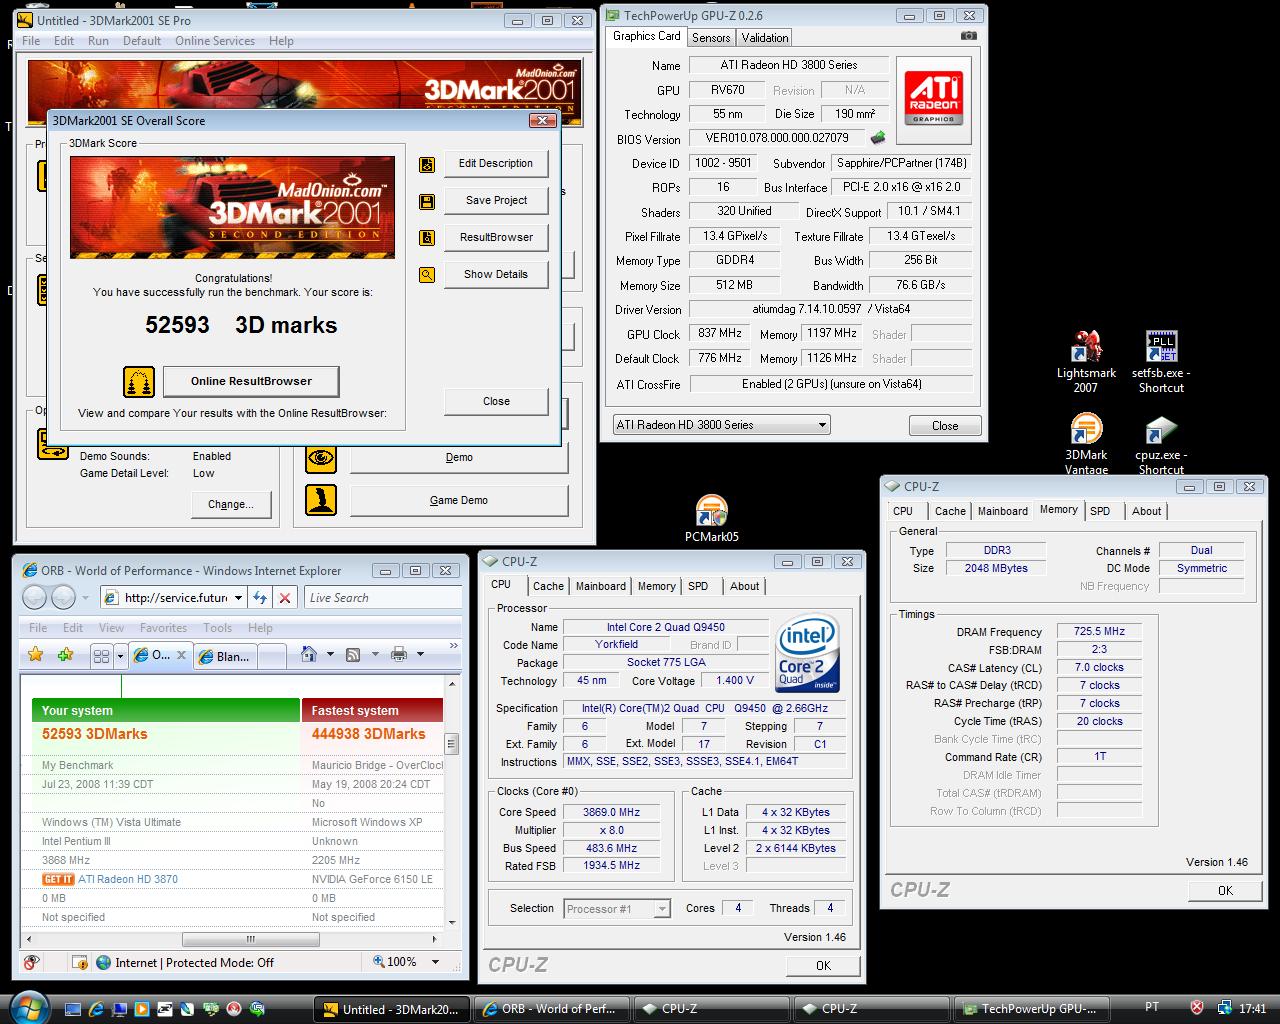Screen dimensions: 1280x1024
Task: Click the Change... button in 3DMark window
Action: coord(231,504)
